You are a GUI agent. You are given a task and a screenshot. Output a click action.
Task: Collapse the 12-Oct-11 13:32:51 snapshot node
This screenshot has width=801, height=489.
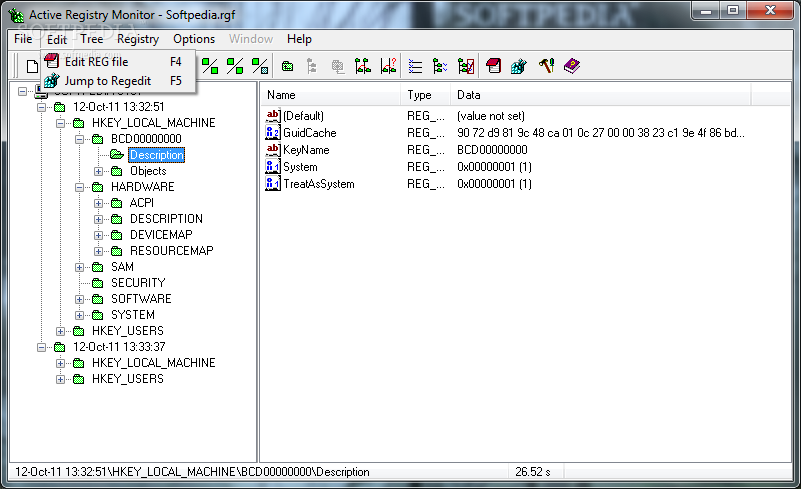click(41, 107)
